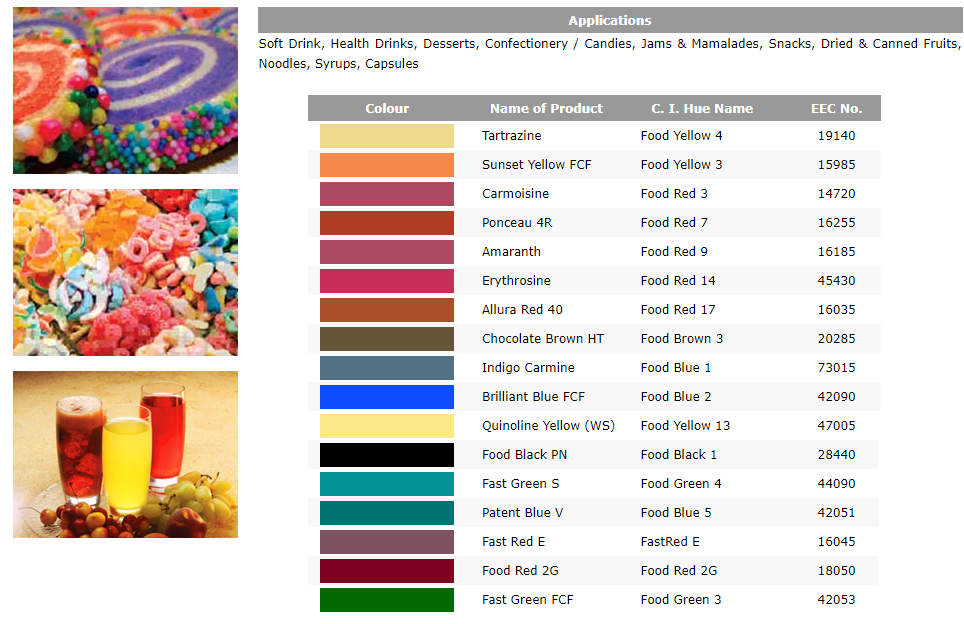The image size is (964, 624).
Task: Click the product name Allura Red 40
Action: (523, 310)
